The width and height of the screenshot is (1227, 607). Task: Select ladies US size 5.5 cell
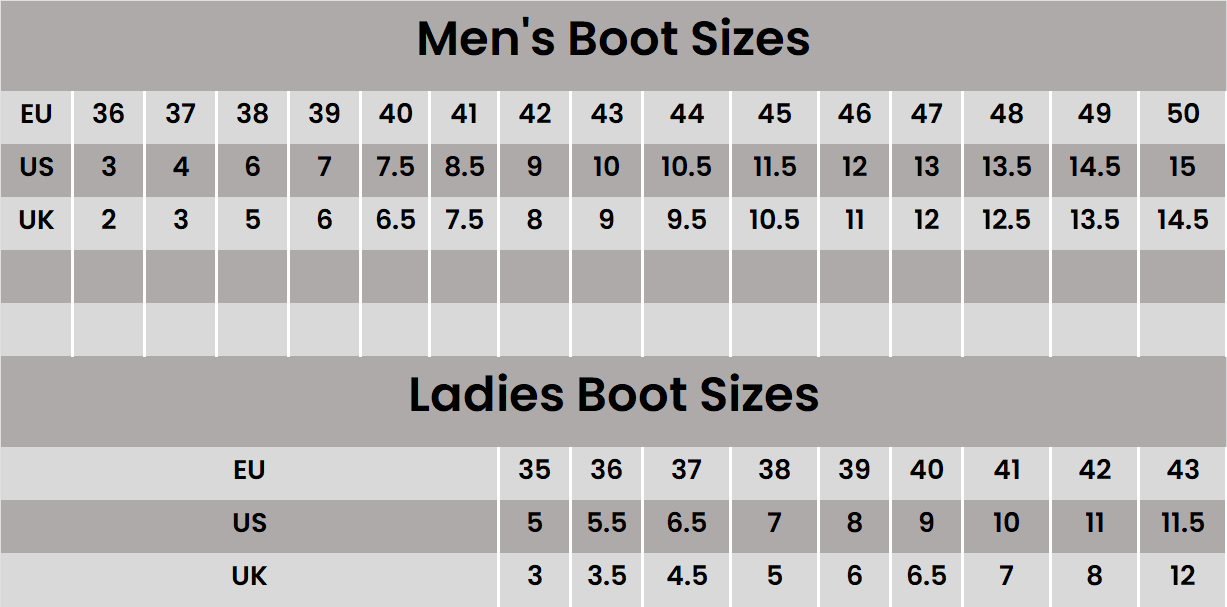(x=607, y=523)
